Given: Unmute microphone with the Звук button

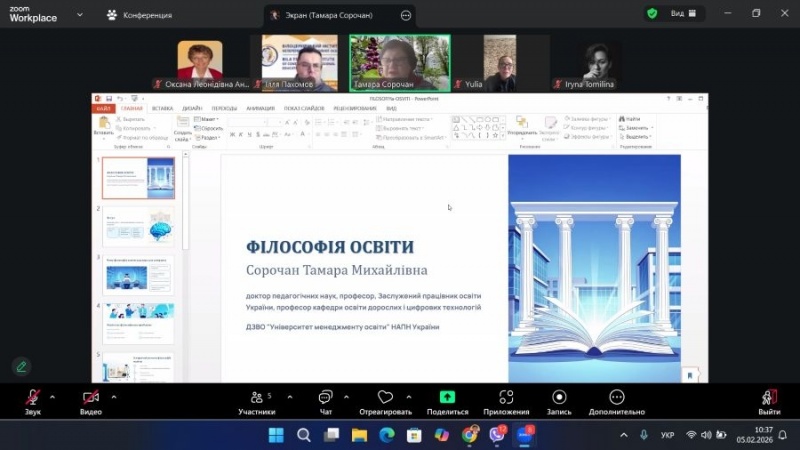Looking at the screenshot, I should point(33,398).
